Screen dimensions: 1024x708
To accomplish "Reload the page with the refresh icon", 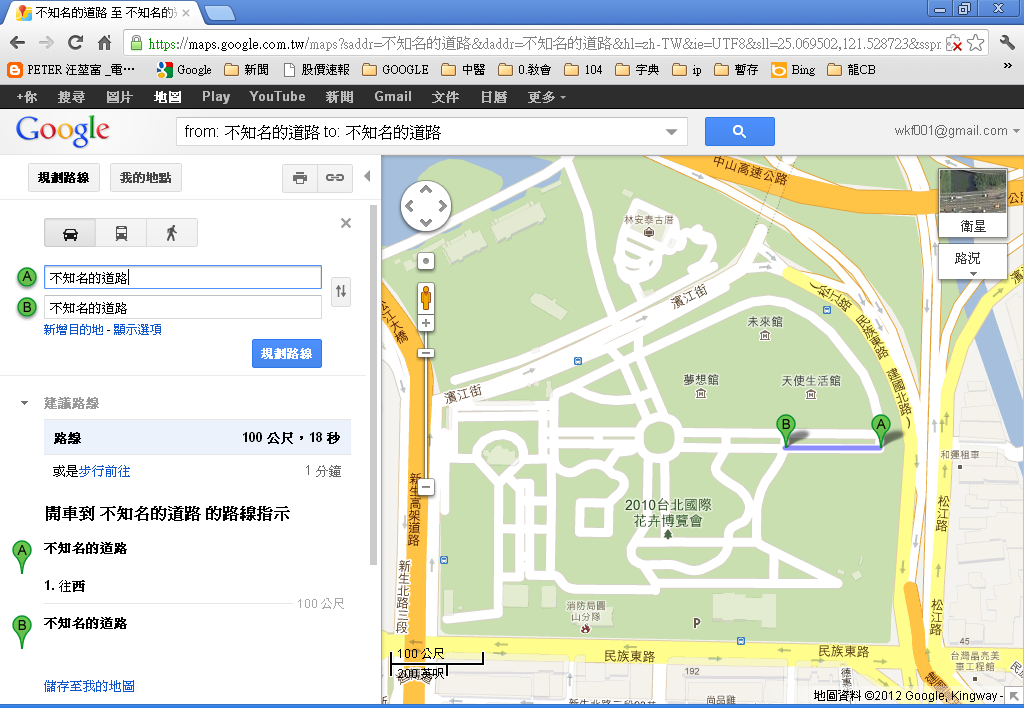I will [75, 43].
